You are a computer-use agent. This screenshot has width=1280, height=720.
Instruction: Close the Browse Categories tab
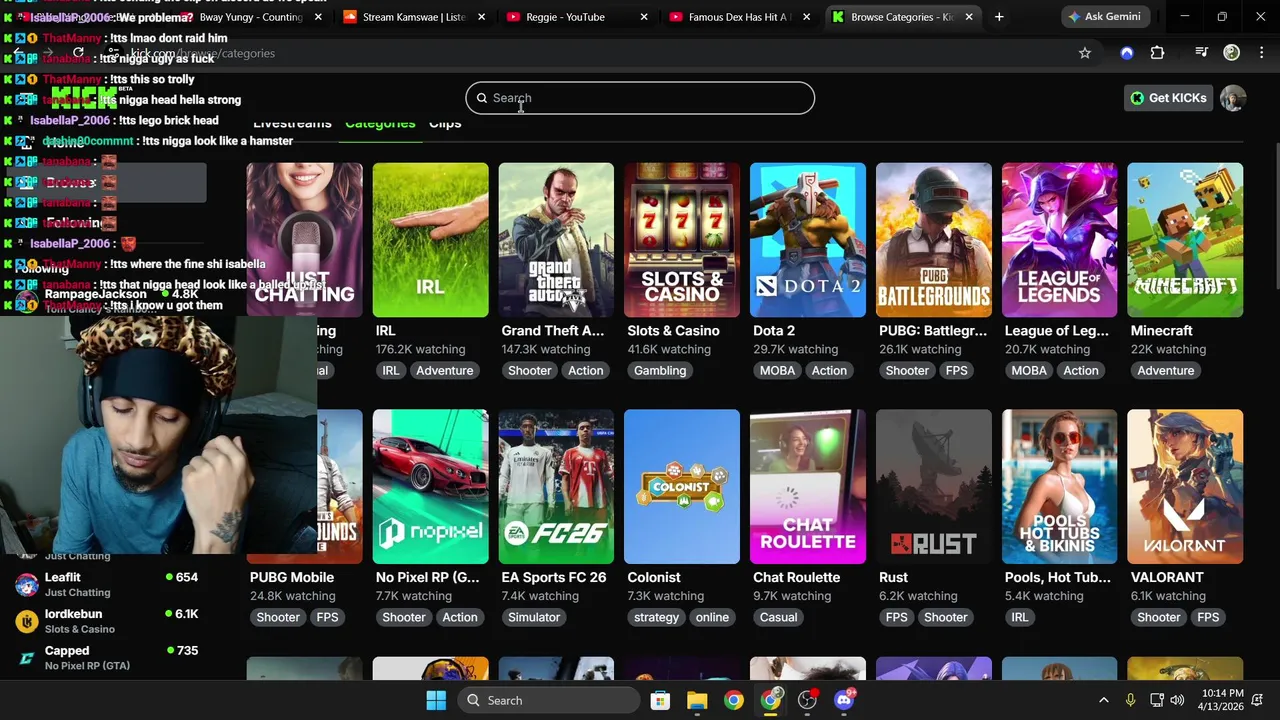(968, 17)
